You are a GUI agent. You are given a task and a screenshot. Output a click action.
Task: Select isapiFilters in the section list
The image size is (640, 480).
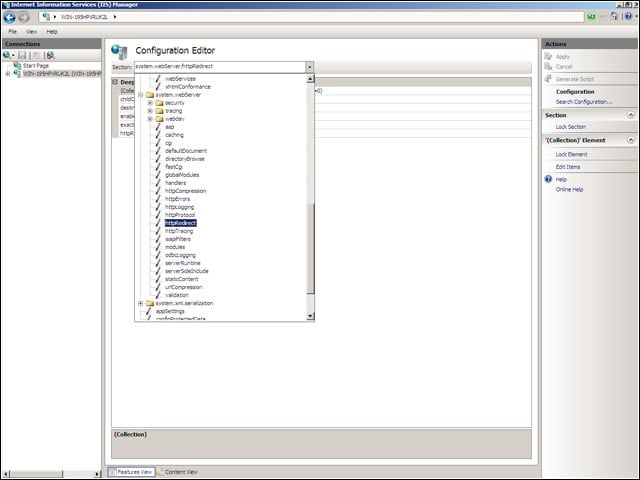178,239
